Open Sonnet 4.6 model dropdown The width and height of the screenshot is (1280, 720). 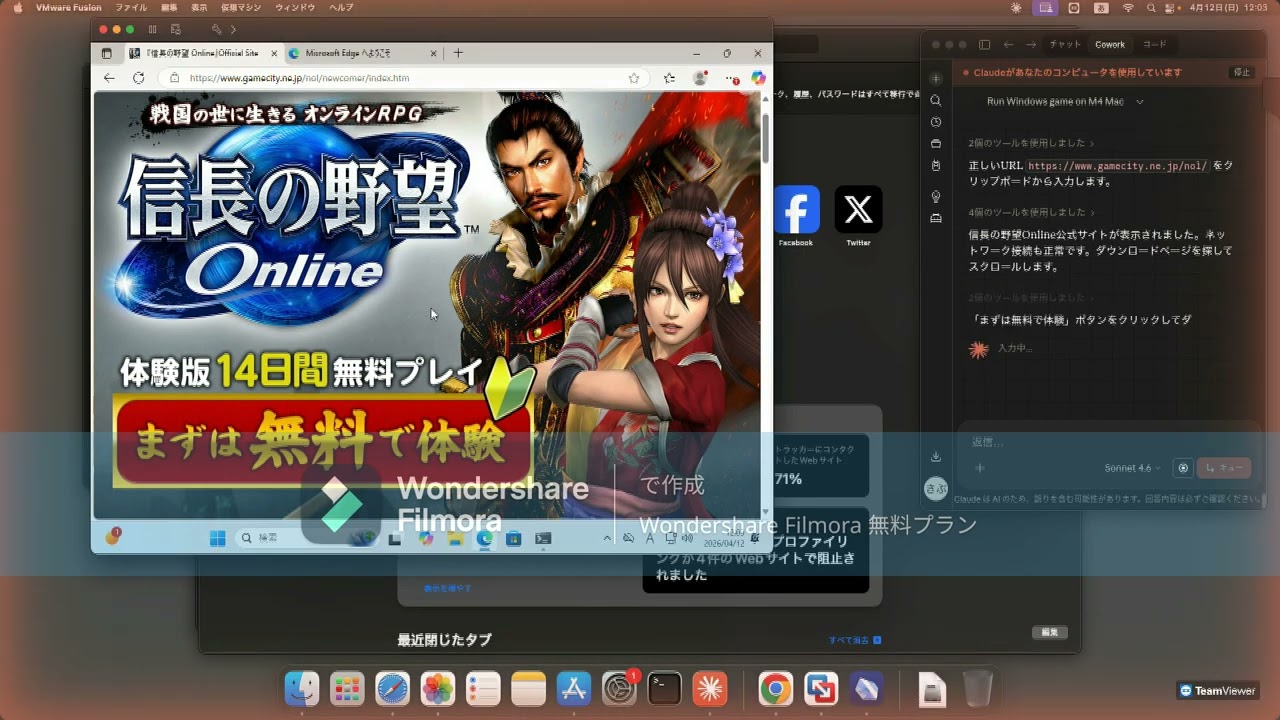1134,468
